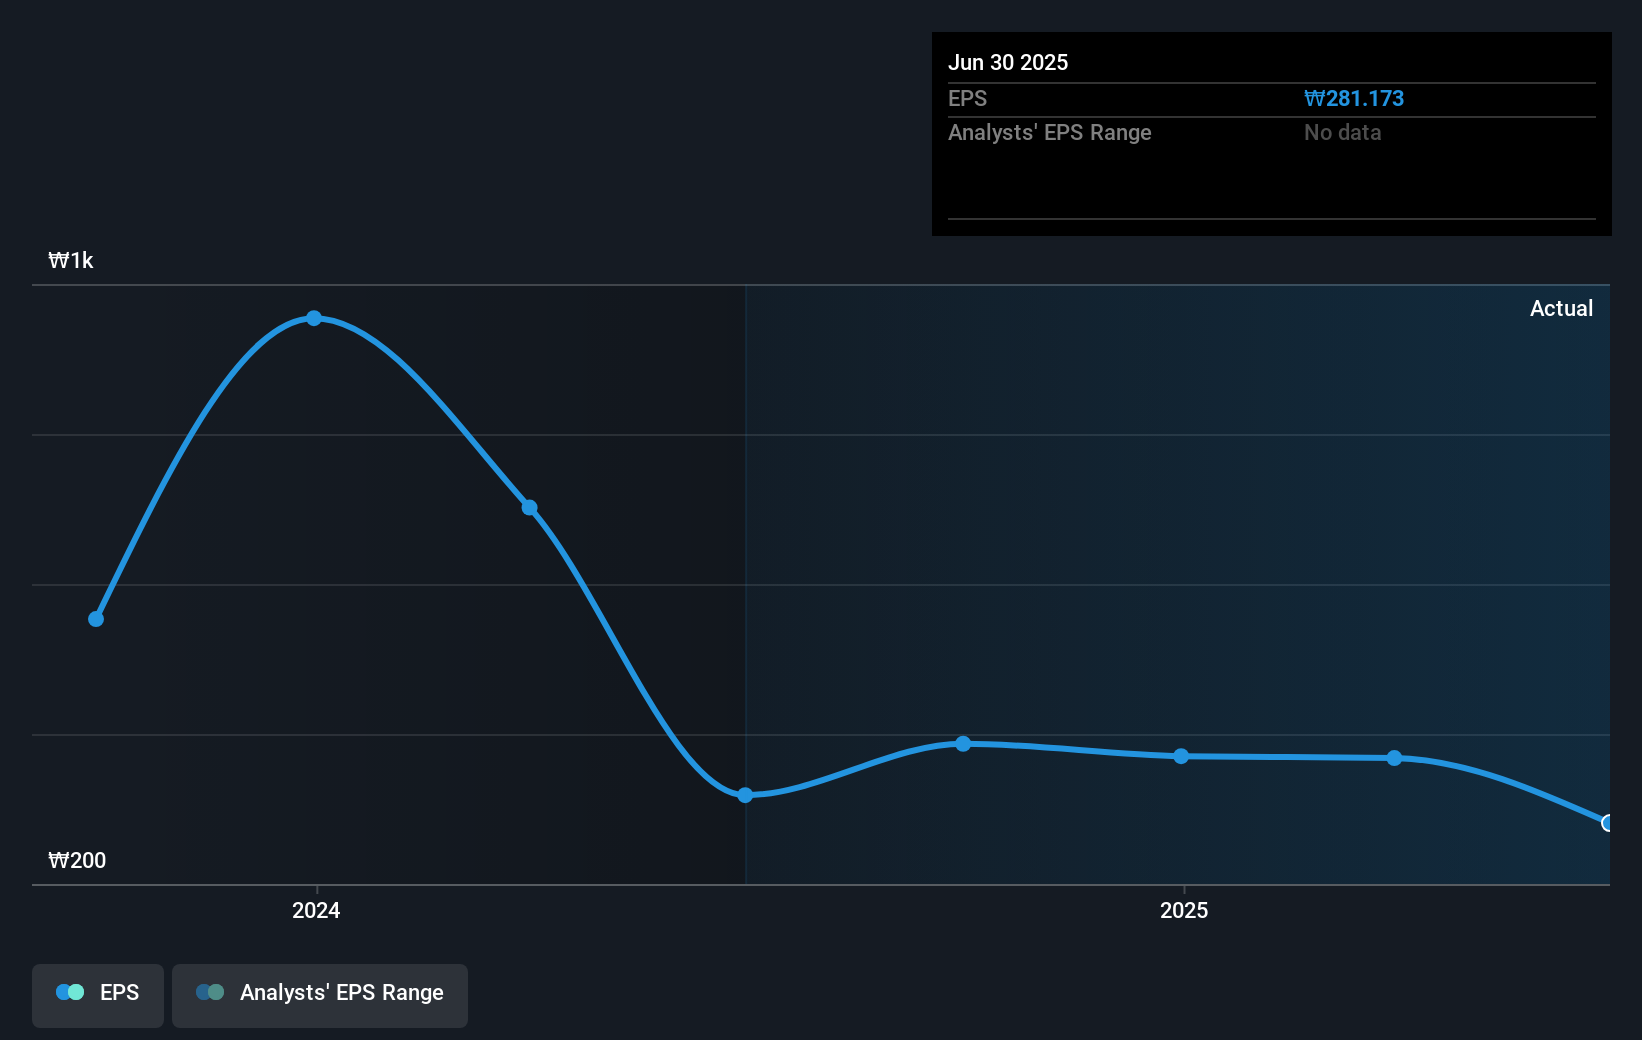Select the peak EPS data point
Image resolution: width=1642 pixels, height=1040 pixels.
pyautogui.click(x=314, y=318)
